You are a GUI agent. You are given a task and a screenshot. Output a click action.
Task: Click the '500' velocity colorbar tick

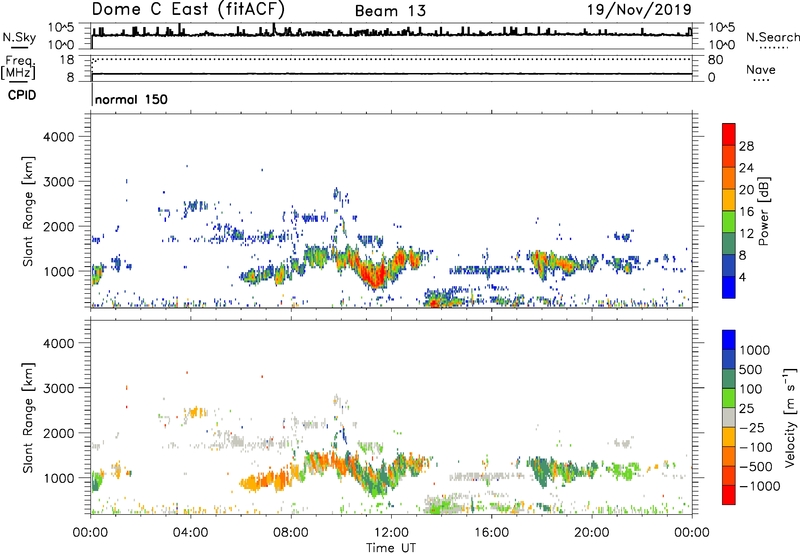pos(751,370)
